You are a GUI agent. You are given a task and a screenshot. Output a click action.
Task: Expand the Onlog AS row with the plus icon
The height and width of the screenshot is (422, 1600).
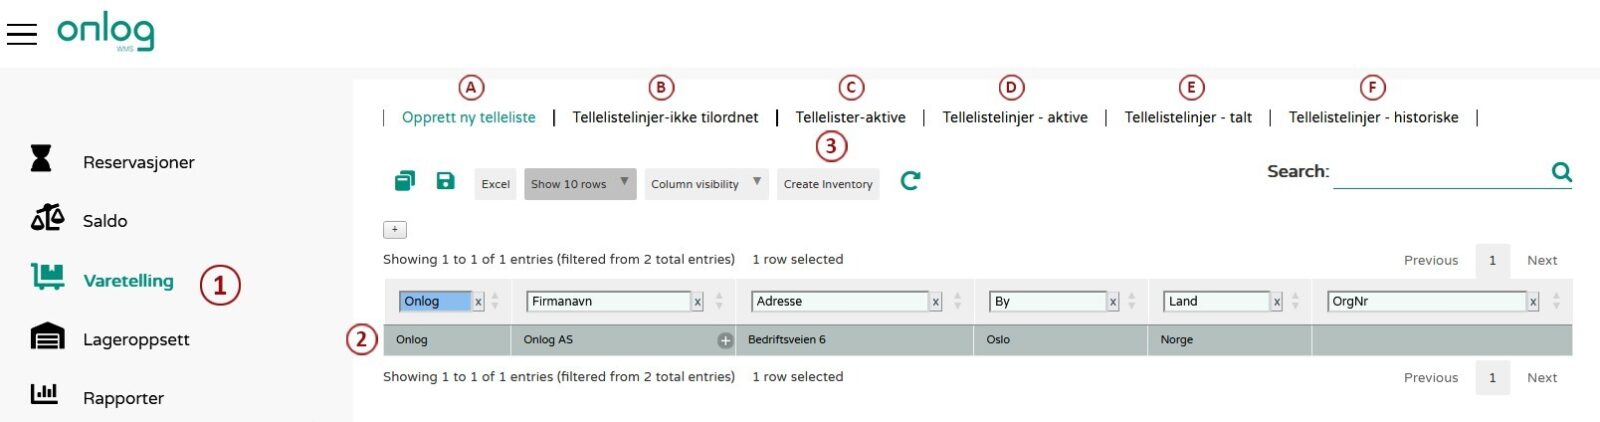click(725, 341)
